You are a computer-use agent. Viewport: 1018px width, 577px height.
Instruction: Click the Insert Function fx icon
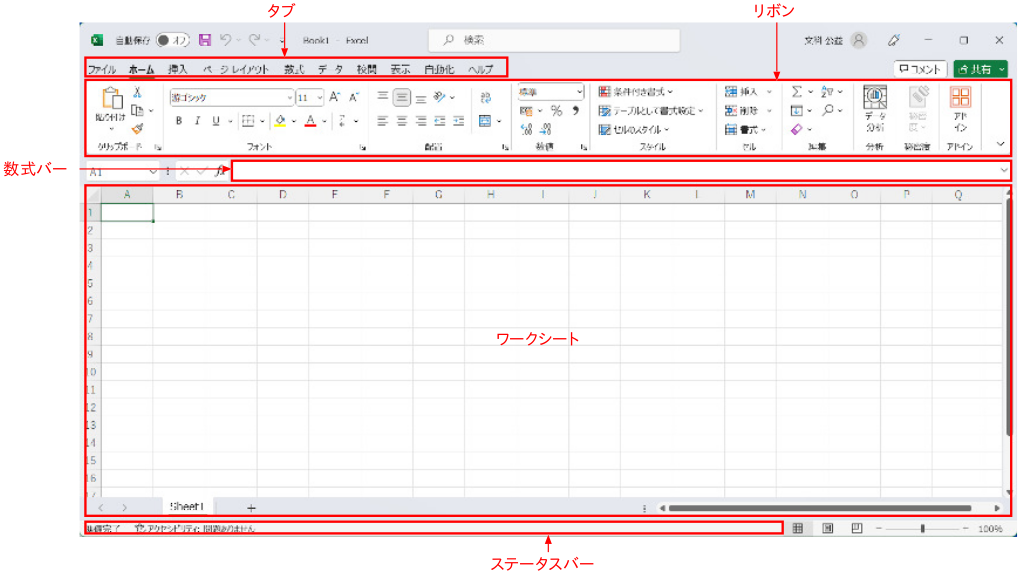pos(219,171)
